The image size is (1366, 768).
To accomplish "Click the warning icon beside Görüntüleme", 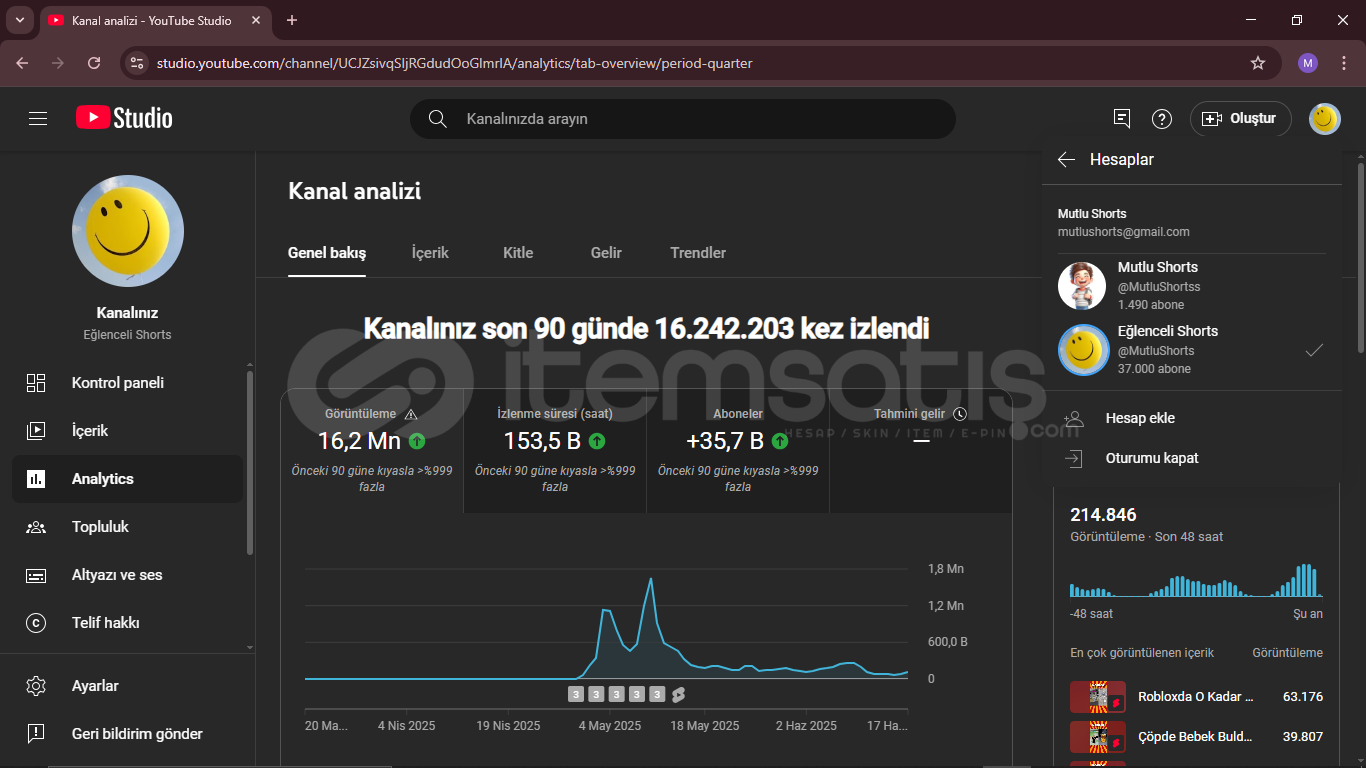I will (411, 414).
